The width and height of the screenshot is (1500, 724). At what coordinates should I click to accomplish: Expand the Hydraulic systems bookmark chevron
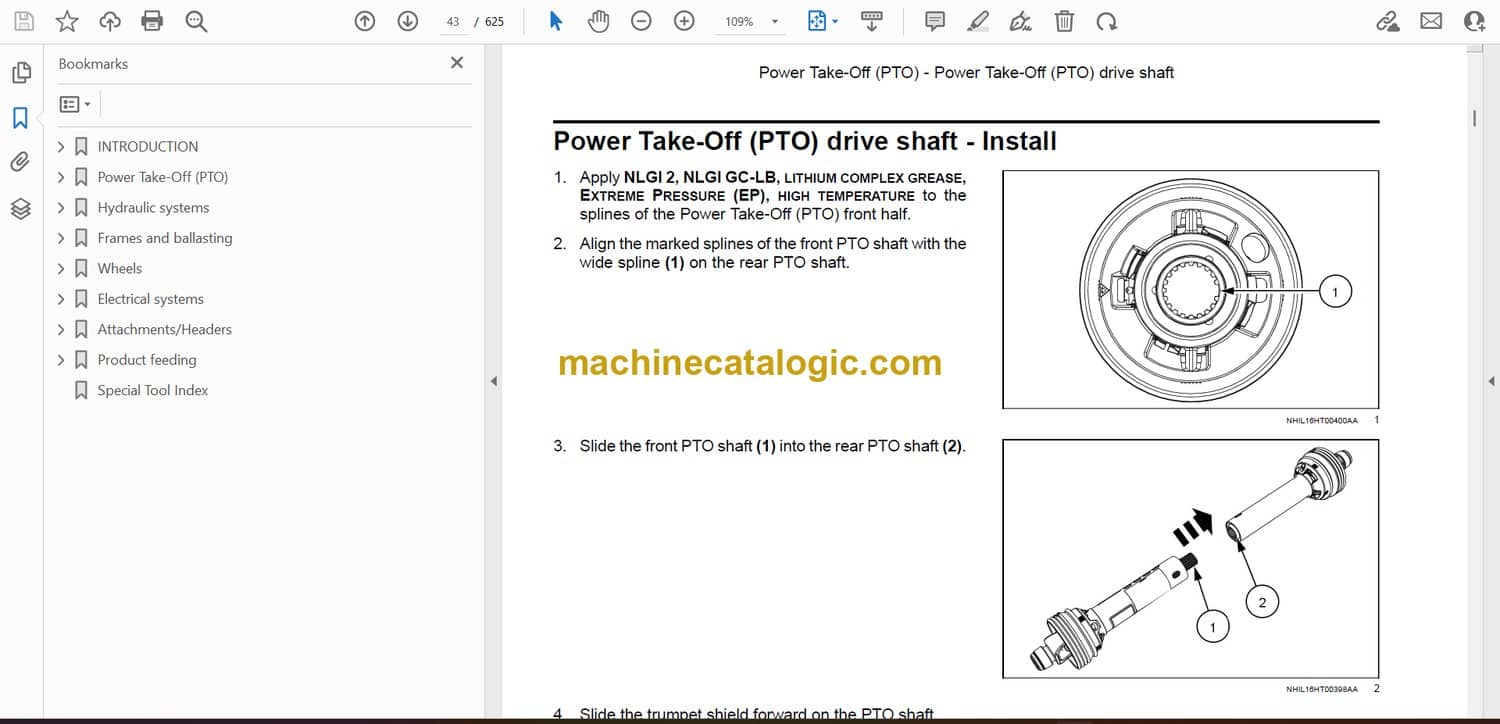(61, 208)
